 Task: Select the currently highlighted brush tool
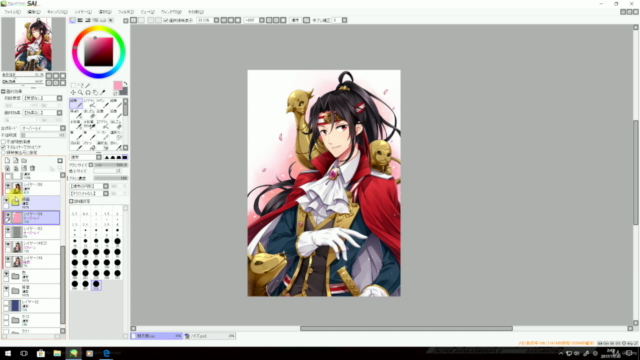coord(76,103)
